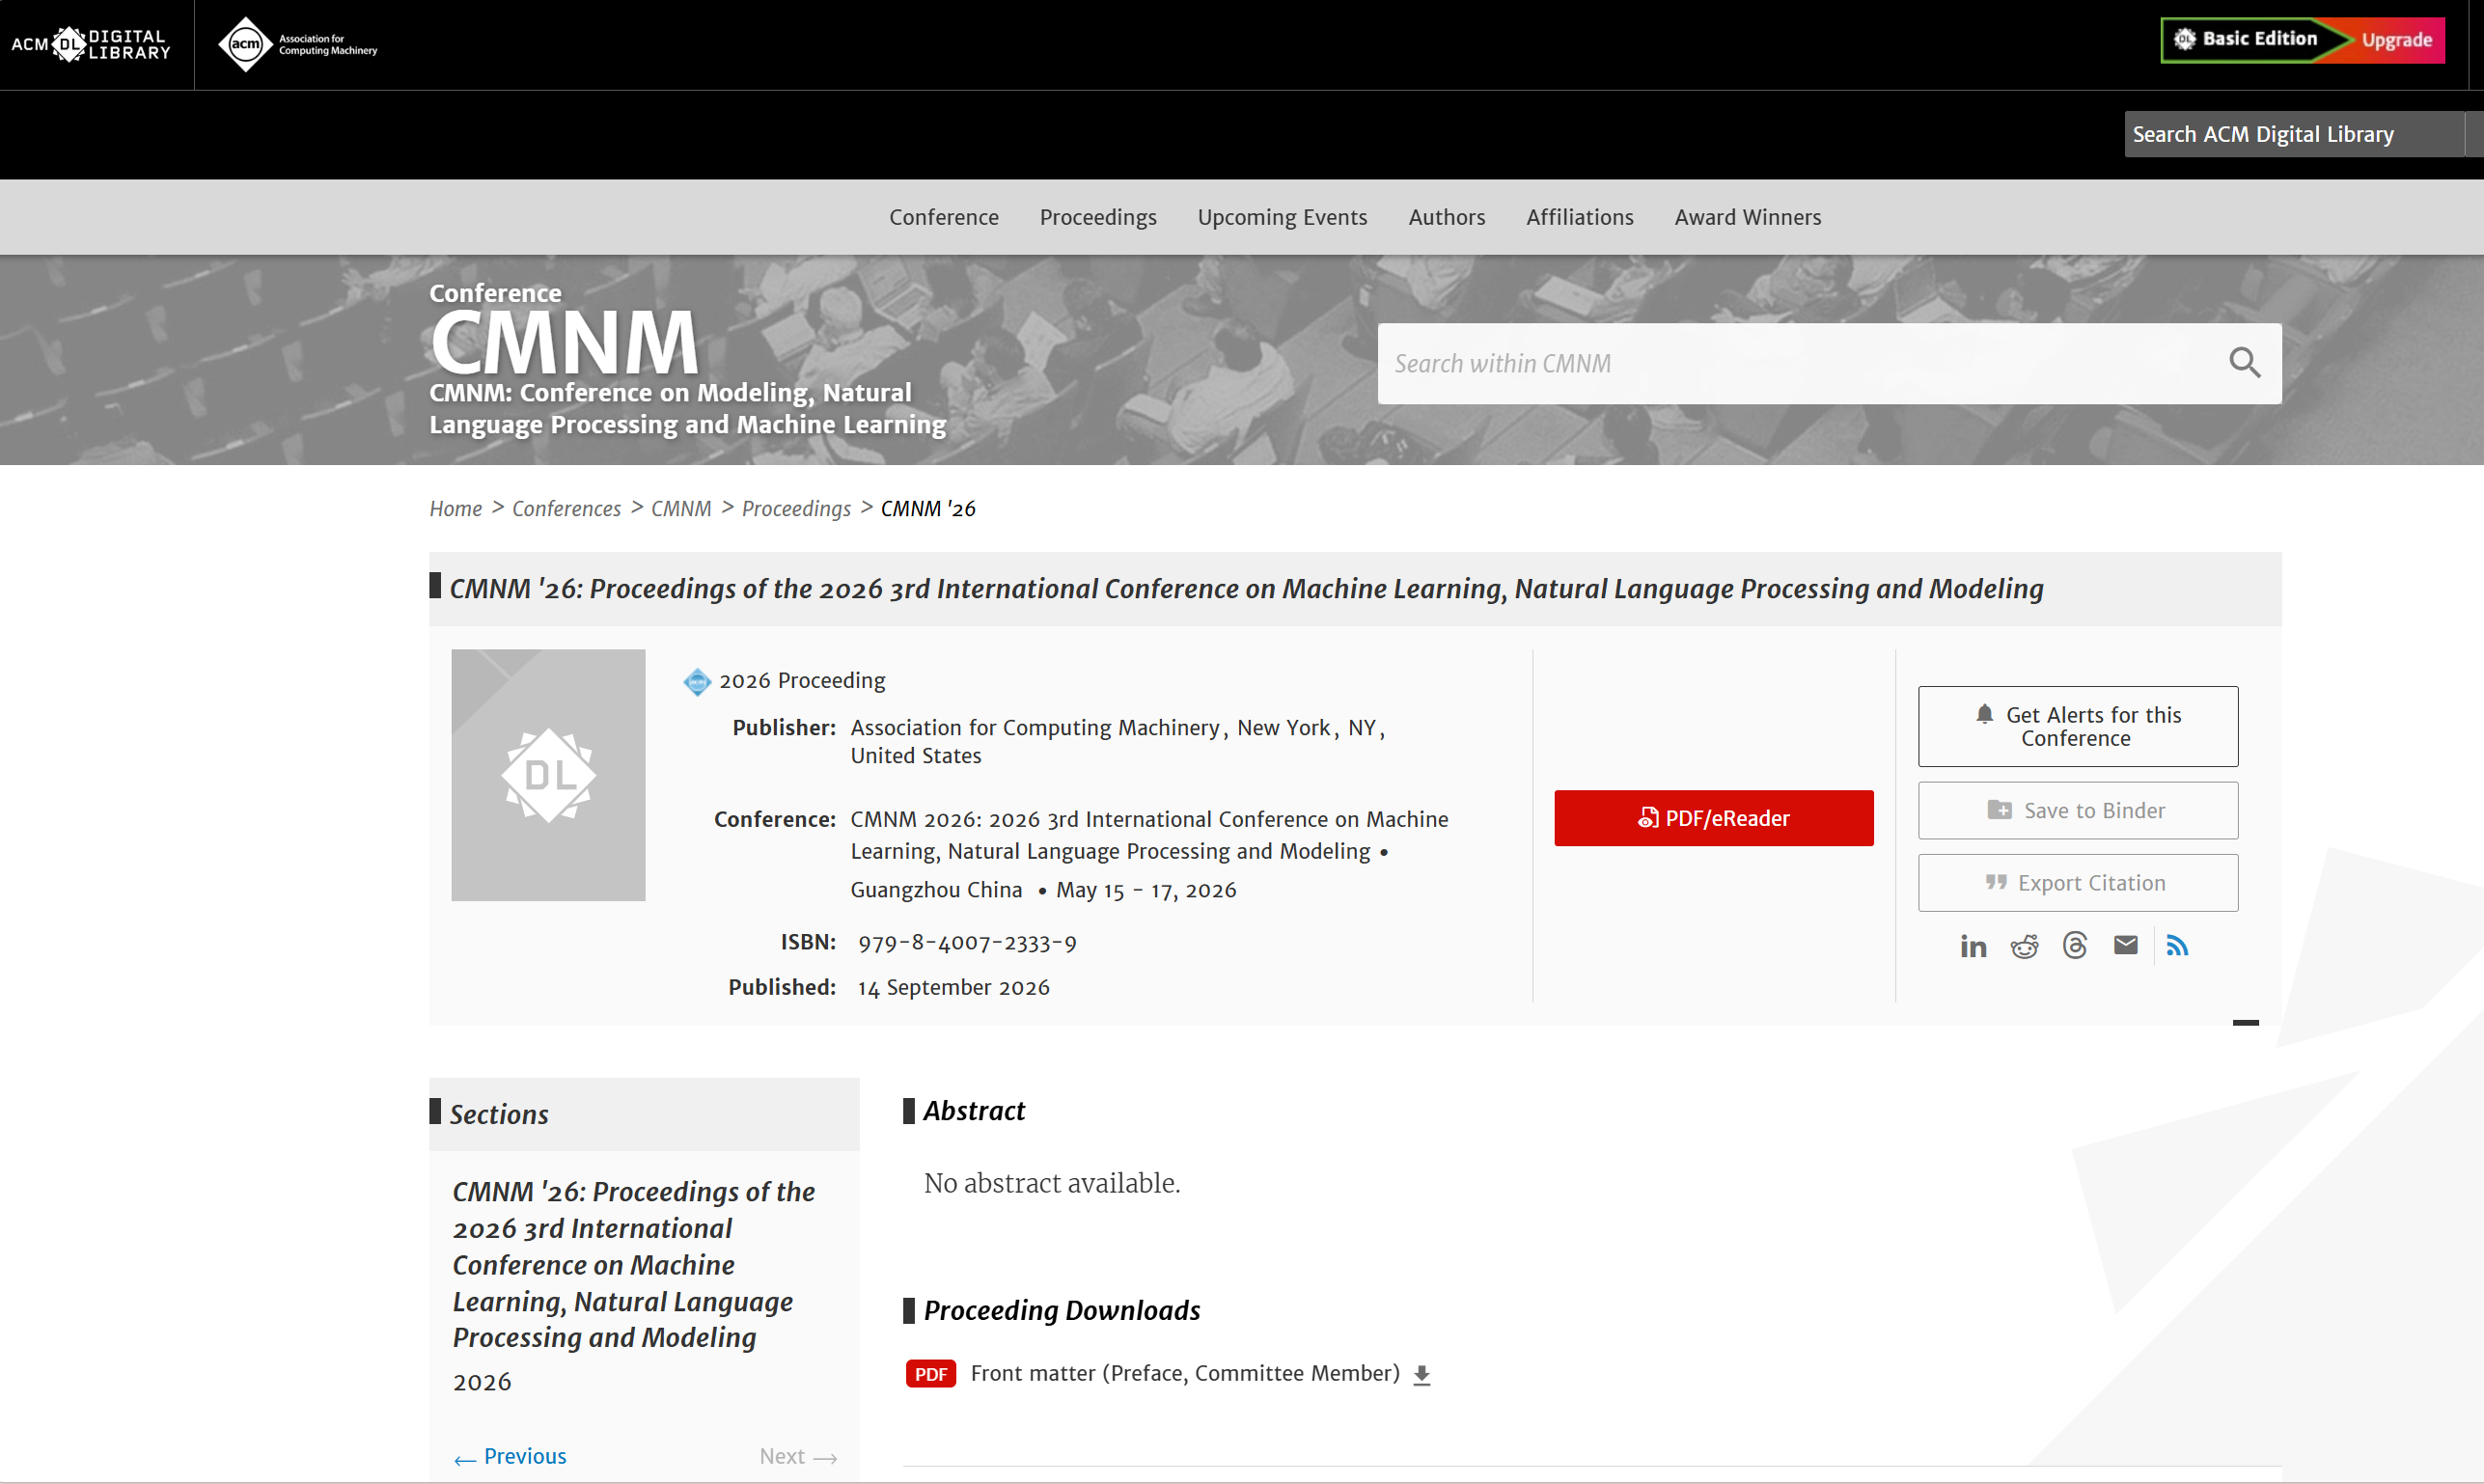Open the Authors menu item
The image size is (2484, 1484).
tap(1446, 217)
